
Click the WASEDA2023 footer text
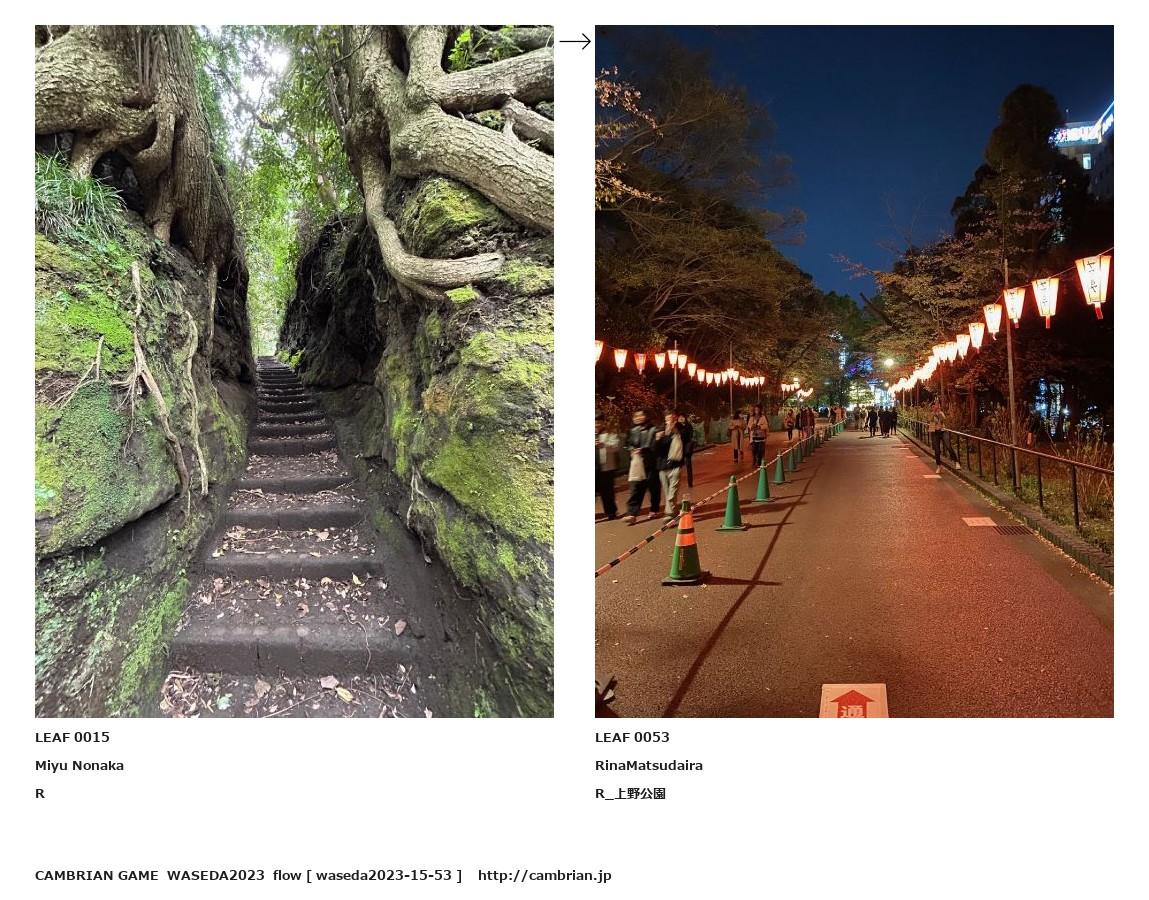point(215,875)
